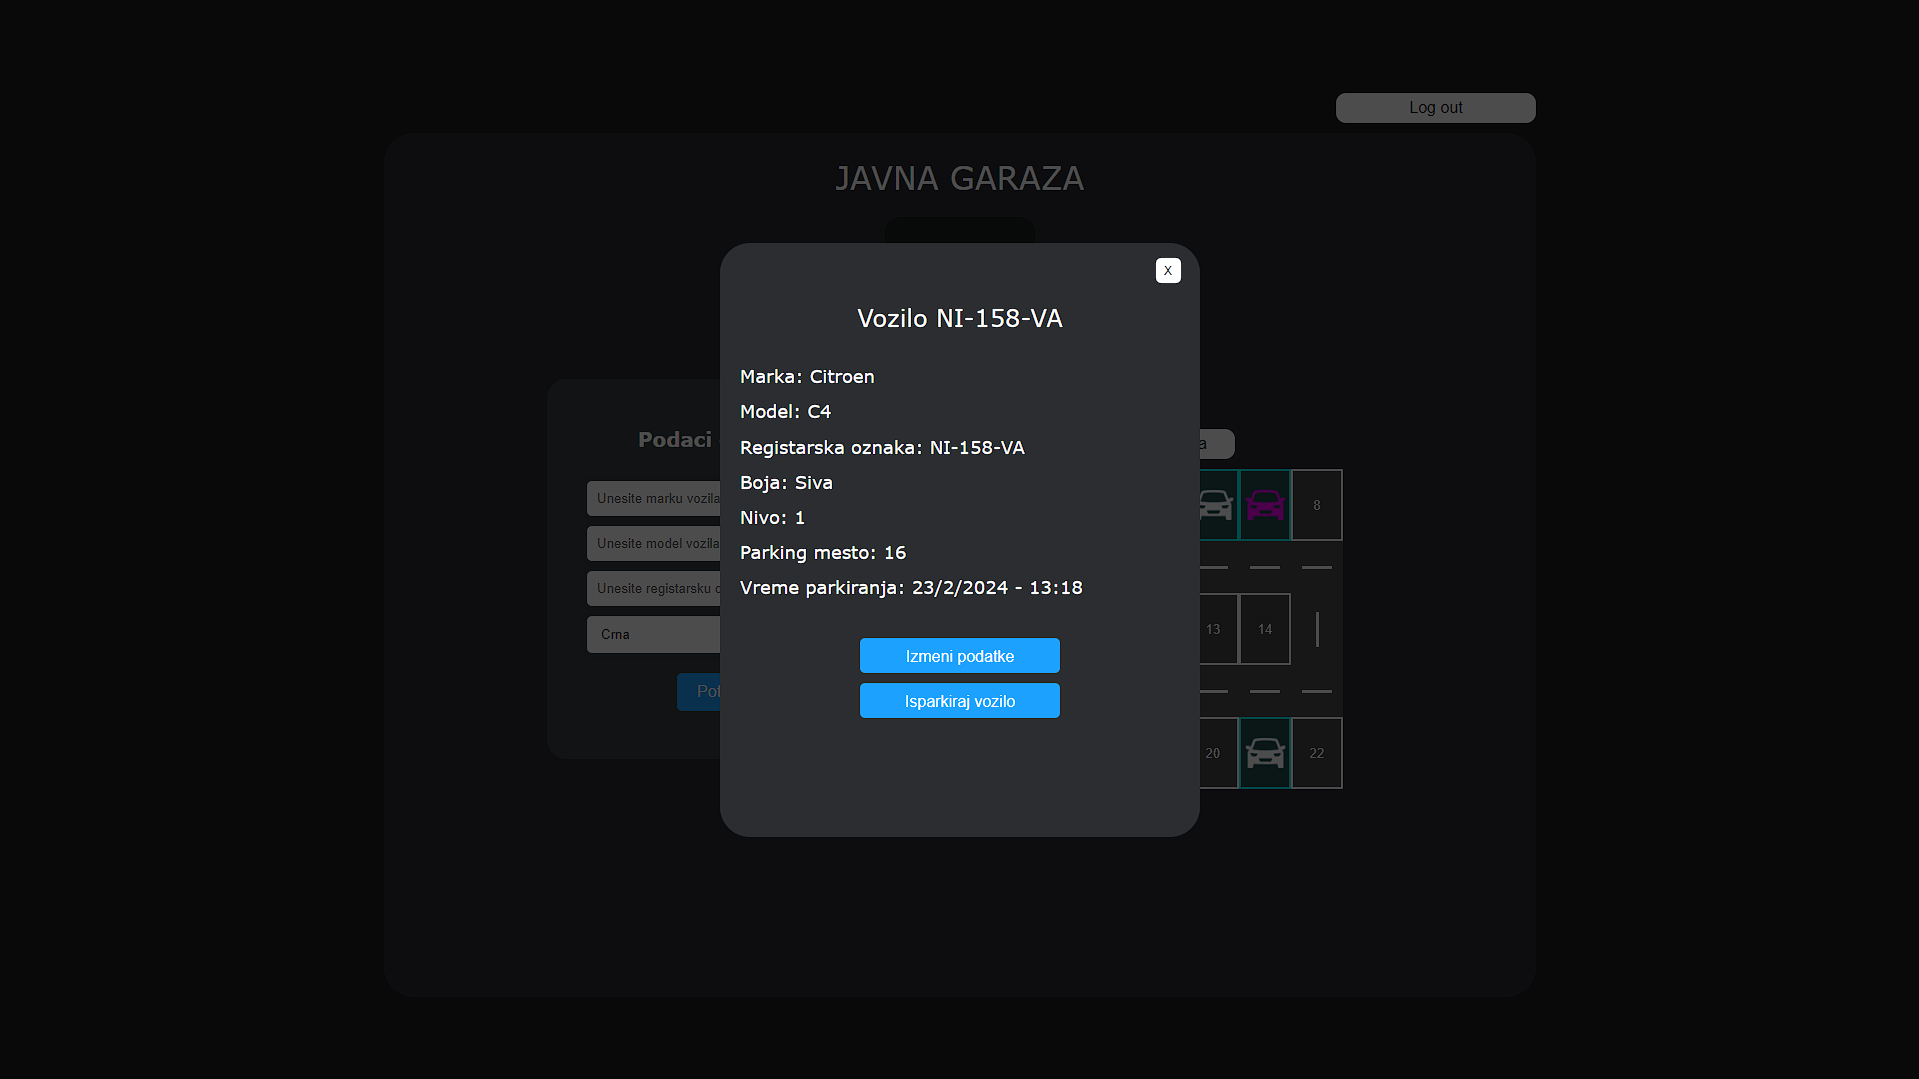Focus the Unesite marku vozila input field

(654, 498)
